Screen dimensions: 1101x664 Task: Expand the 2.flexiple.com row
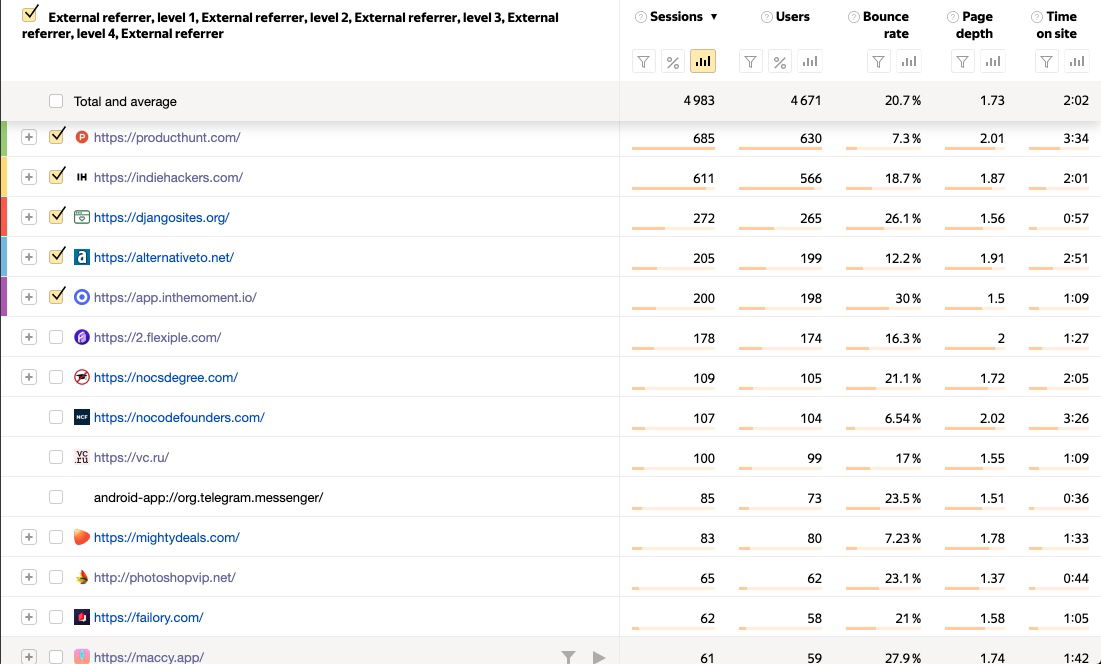tap(29, 337)
